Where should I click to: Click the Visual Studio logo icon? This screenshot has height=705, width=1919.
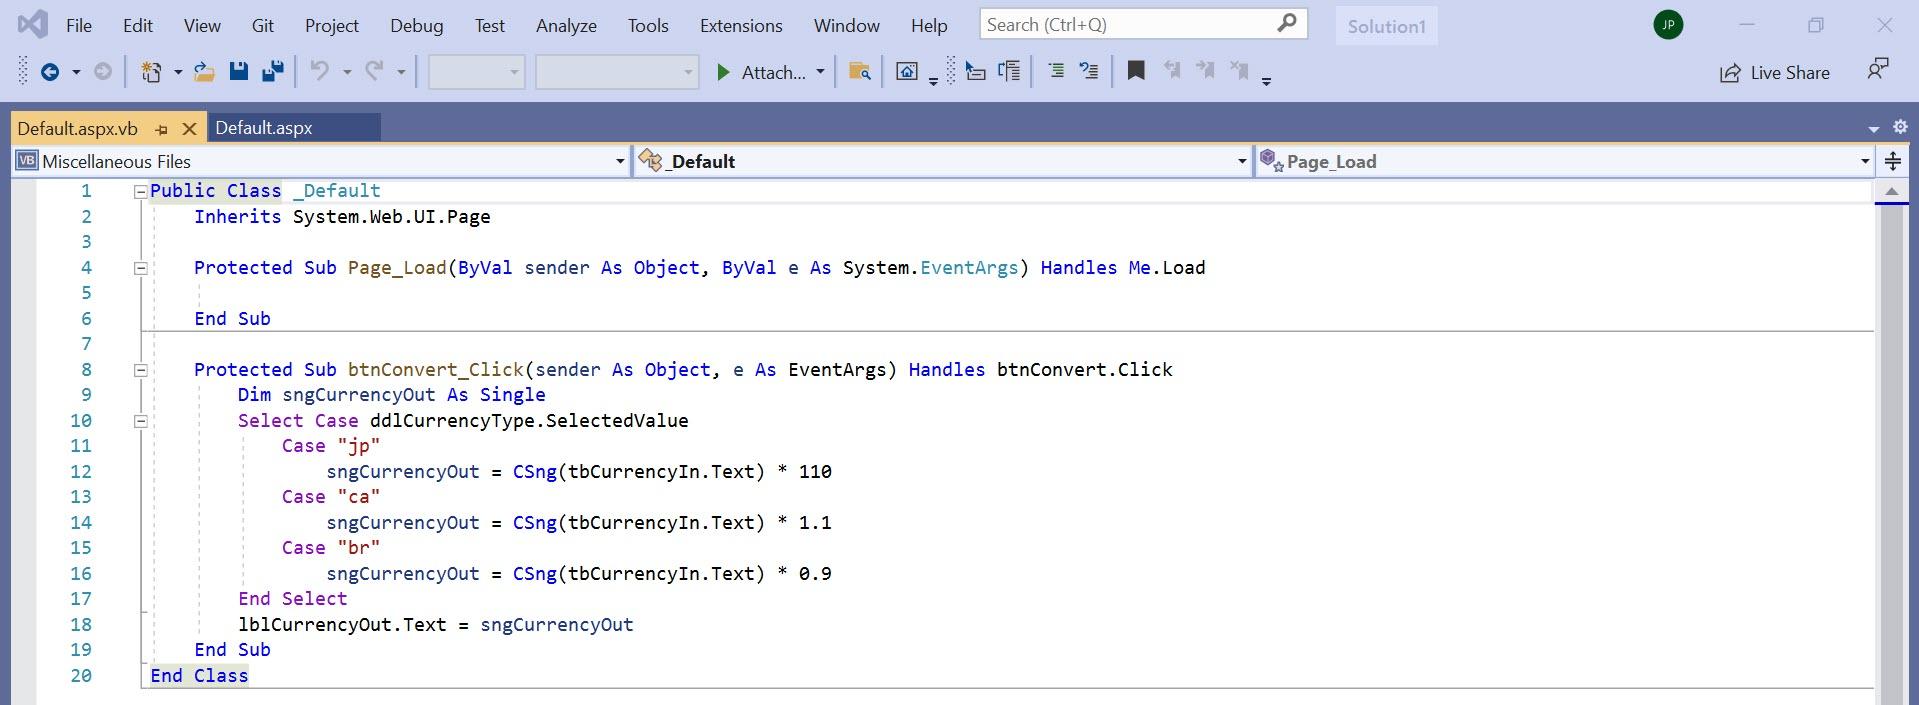[x=32, y=24]
